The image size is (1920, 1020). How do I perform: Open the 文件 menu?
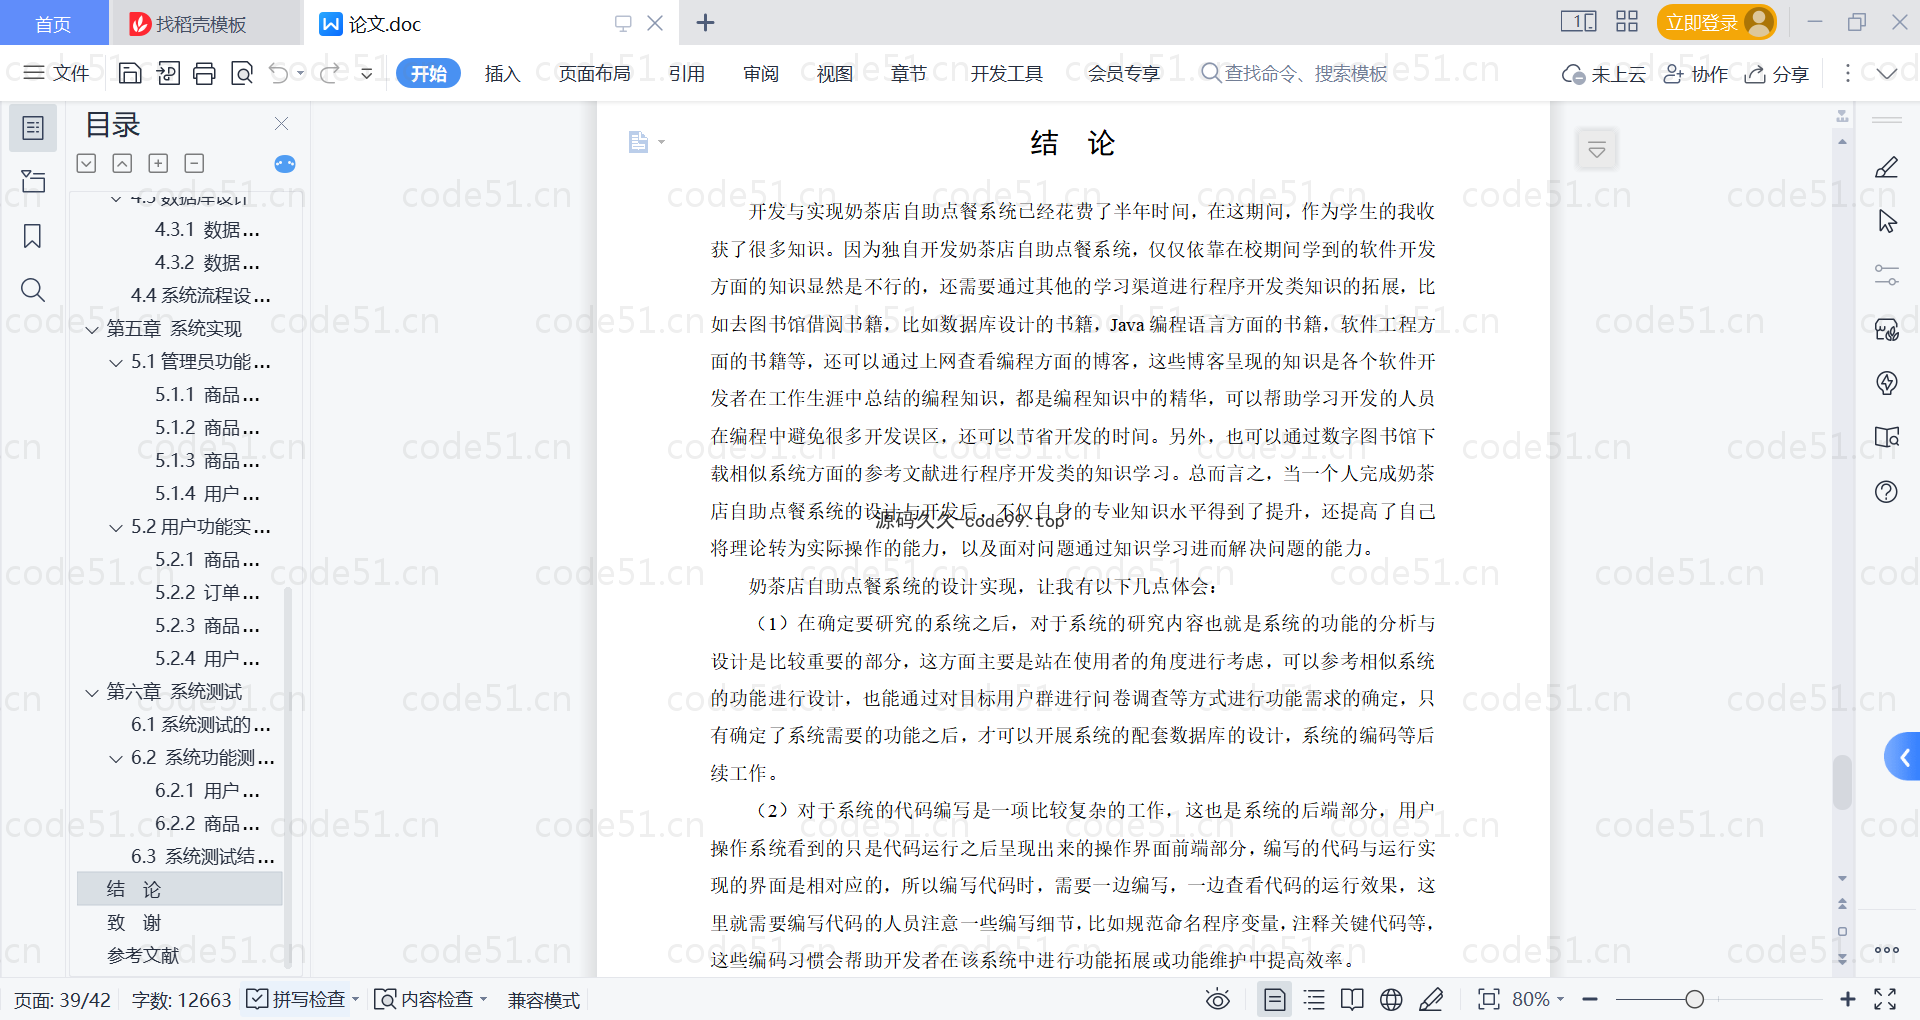pos(57,73)
